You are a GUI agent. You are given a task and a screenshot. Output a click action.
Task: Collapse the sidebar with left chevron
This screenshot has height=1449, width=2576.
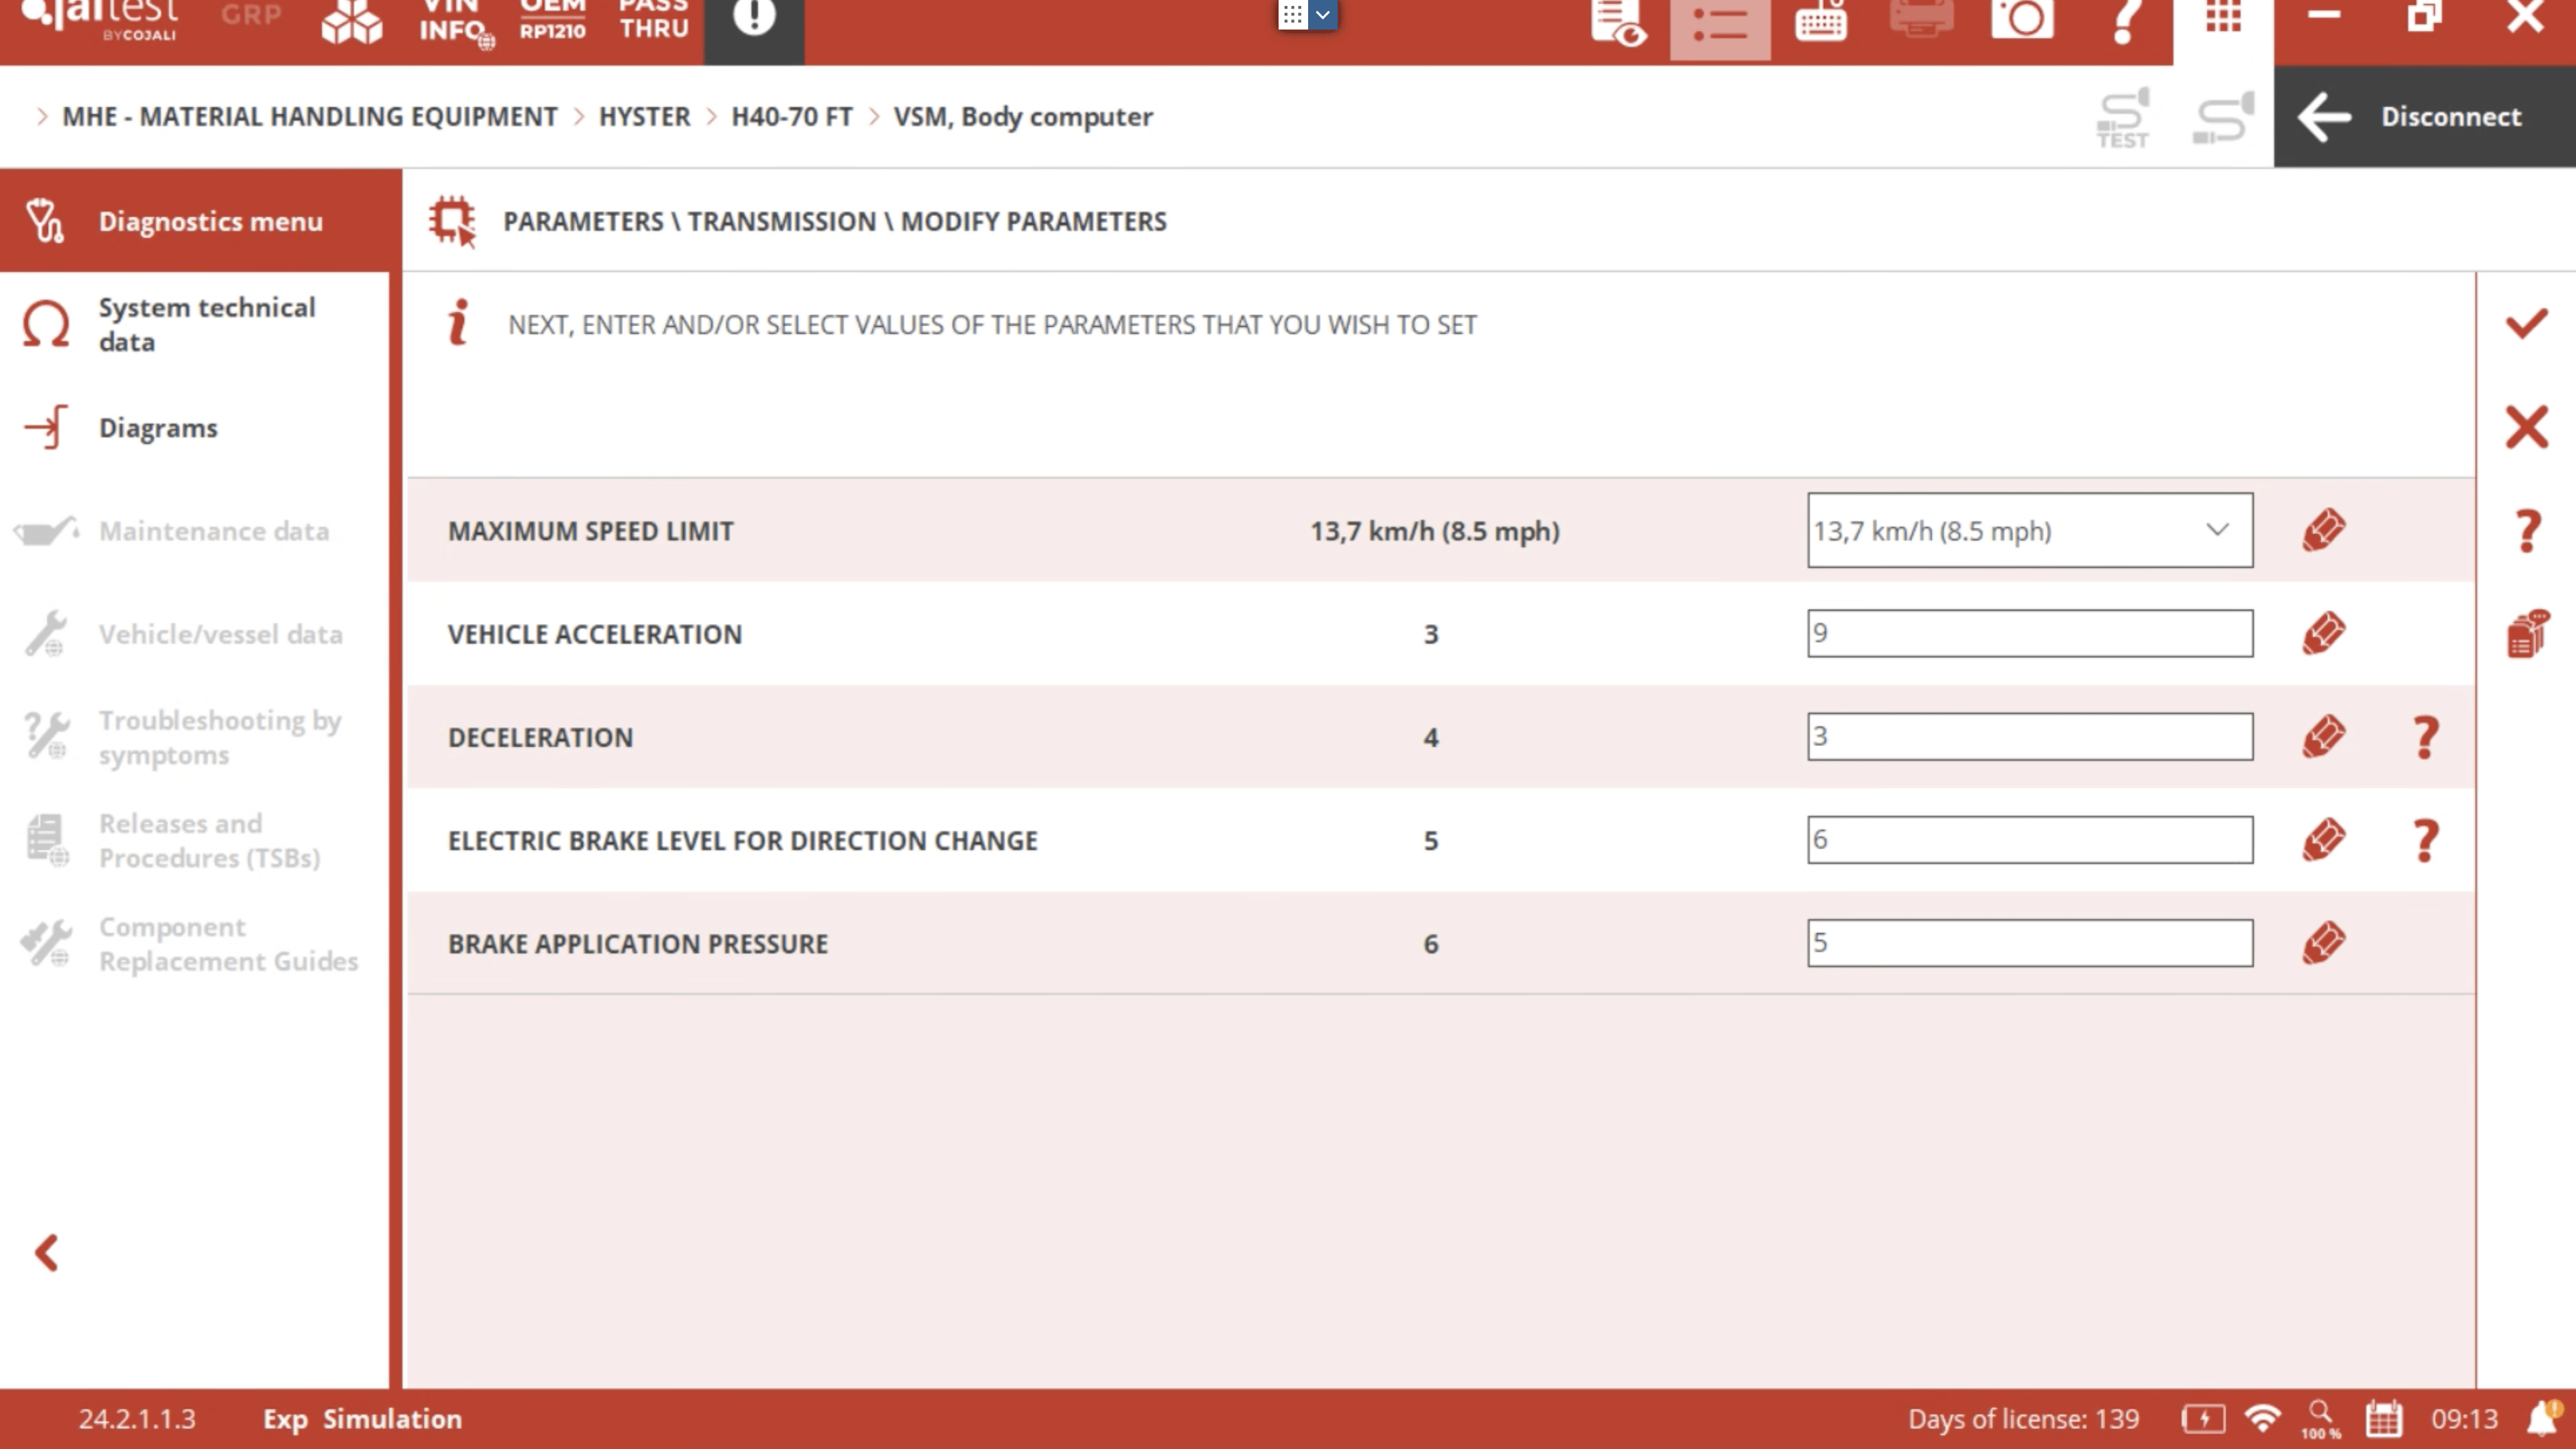47,1252
